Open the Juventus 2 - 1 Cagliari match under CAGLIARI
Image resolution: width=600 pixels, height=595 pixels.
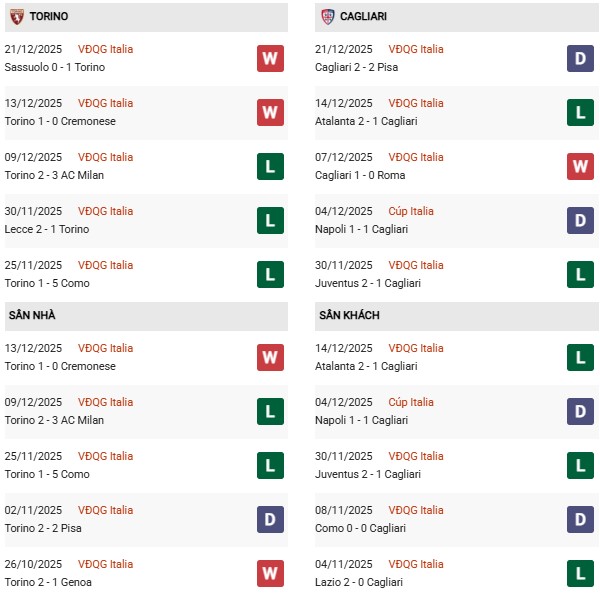(369, 283)
